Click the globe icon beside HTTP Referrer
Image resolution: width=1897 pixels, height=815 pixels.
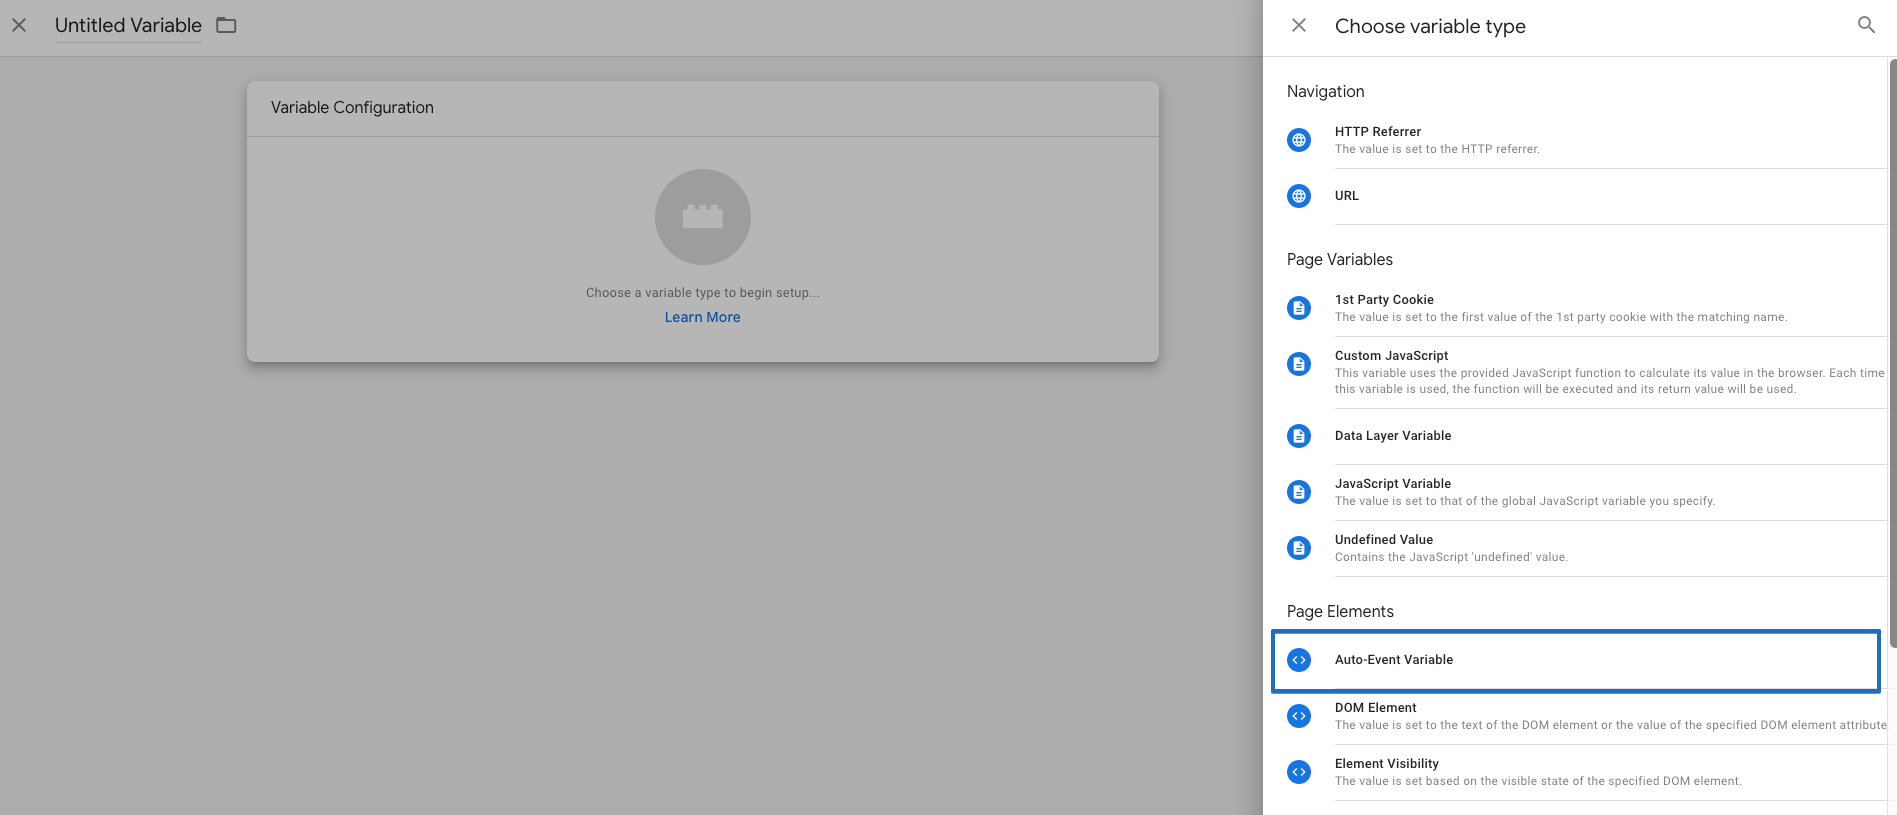click(1299, 140)
